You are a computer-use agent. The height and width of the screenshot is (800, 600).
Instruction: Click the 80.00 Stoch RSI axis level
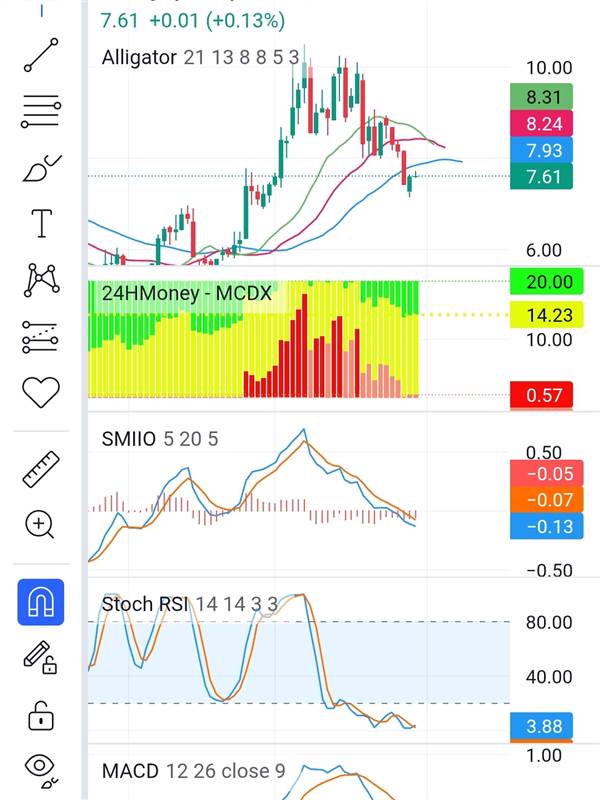(549, 622)
